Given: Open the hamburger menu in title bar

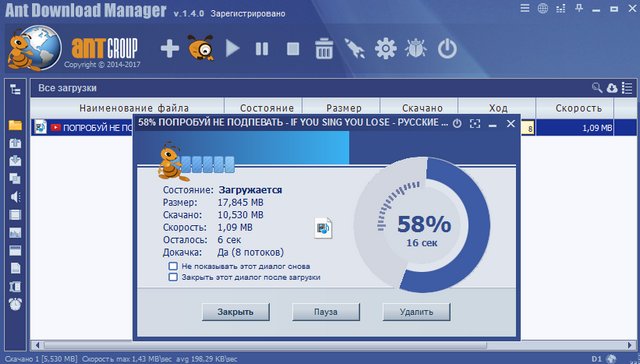Looking at the screenshot, I should (x=525, y=8).
